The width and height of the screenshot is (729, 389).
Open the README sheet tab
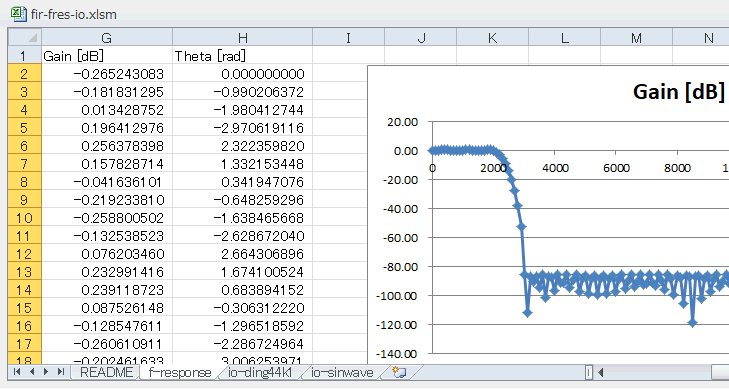point(106,372)
